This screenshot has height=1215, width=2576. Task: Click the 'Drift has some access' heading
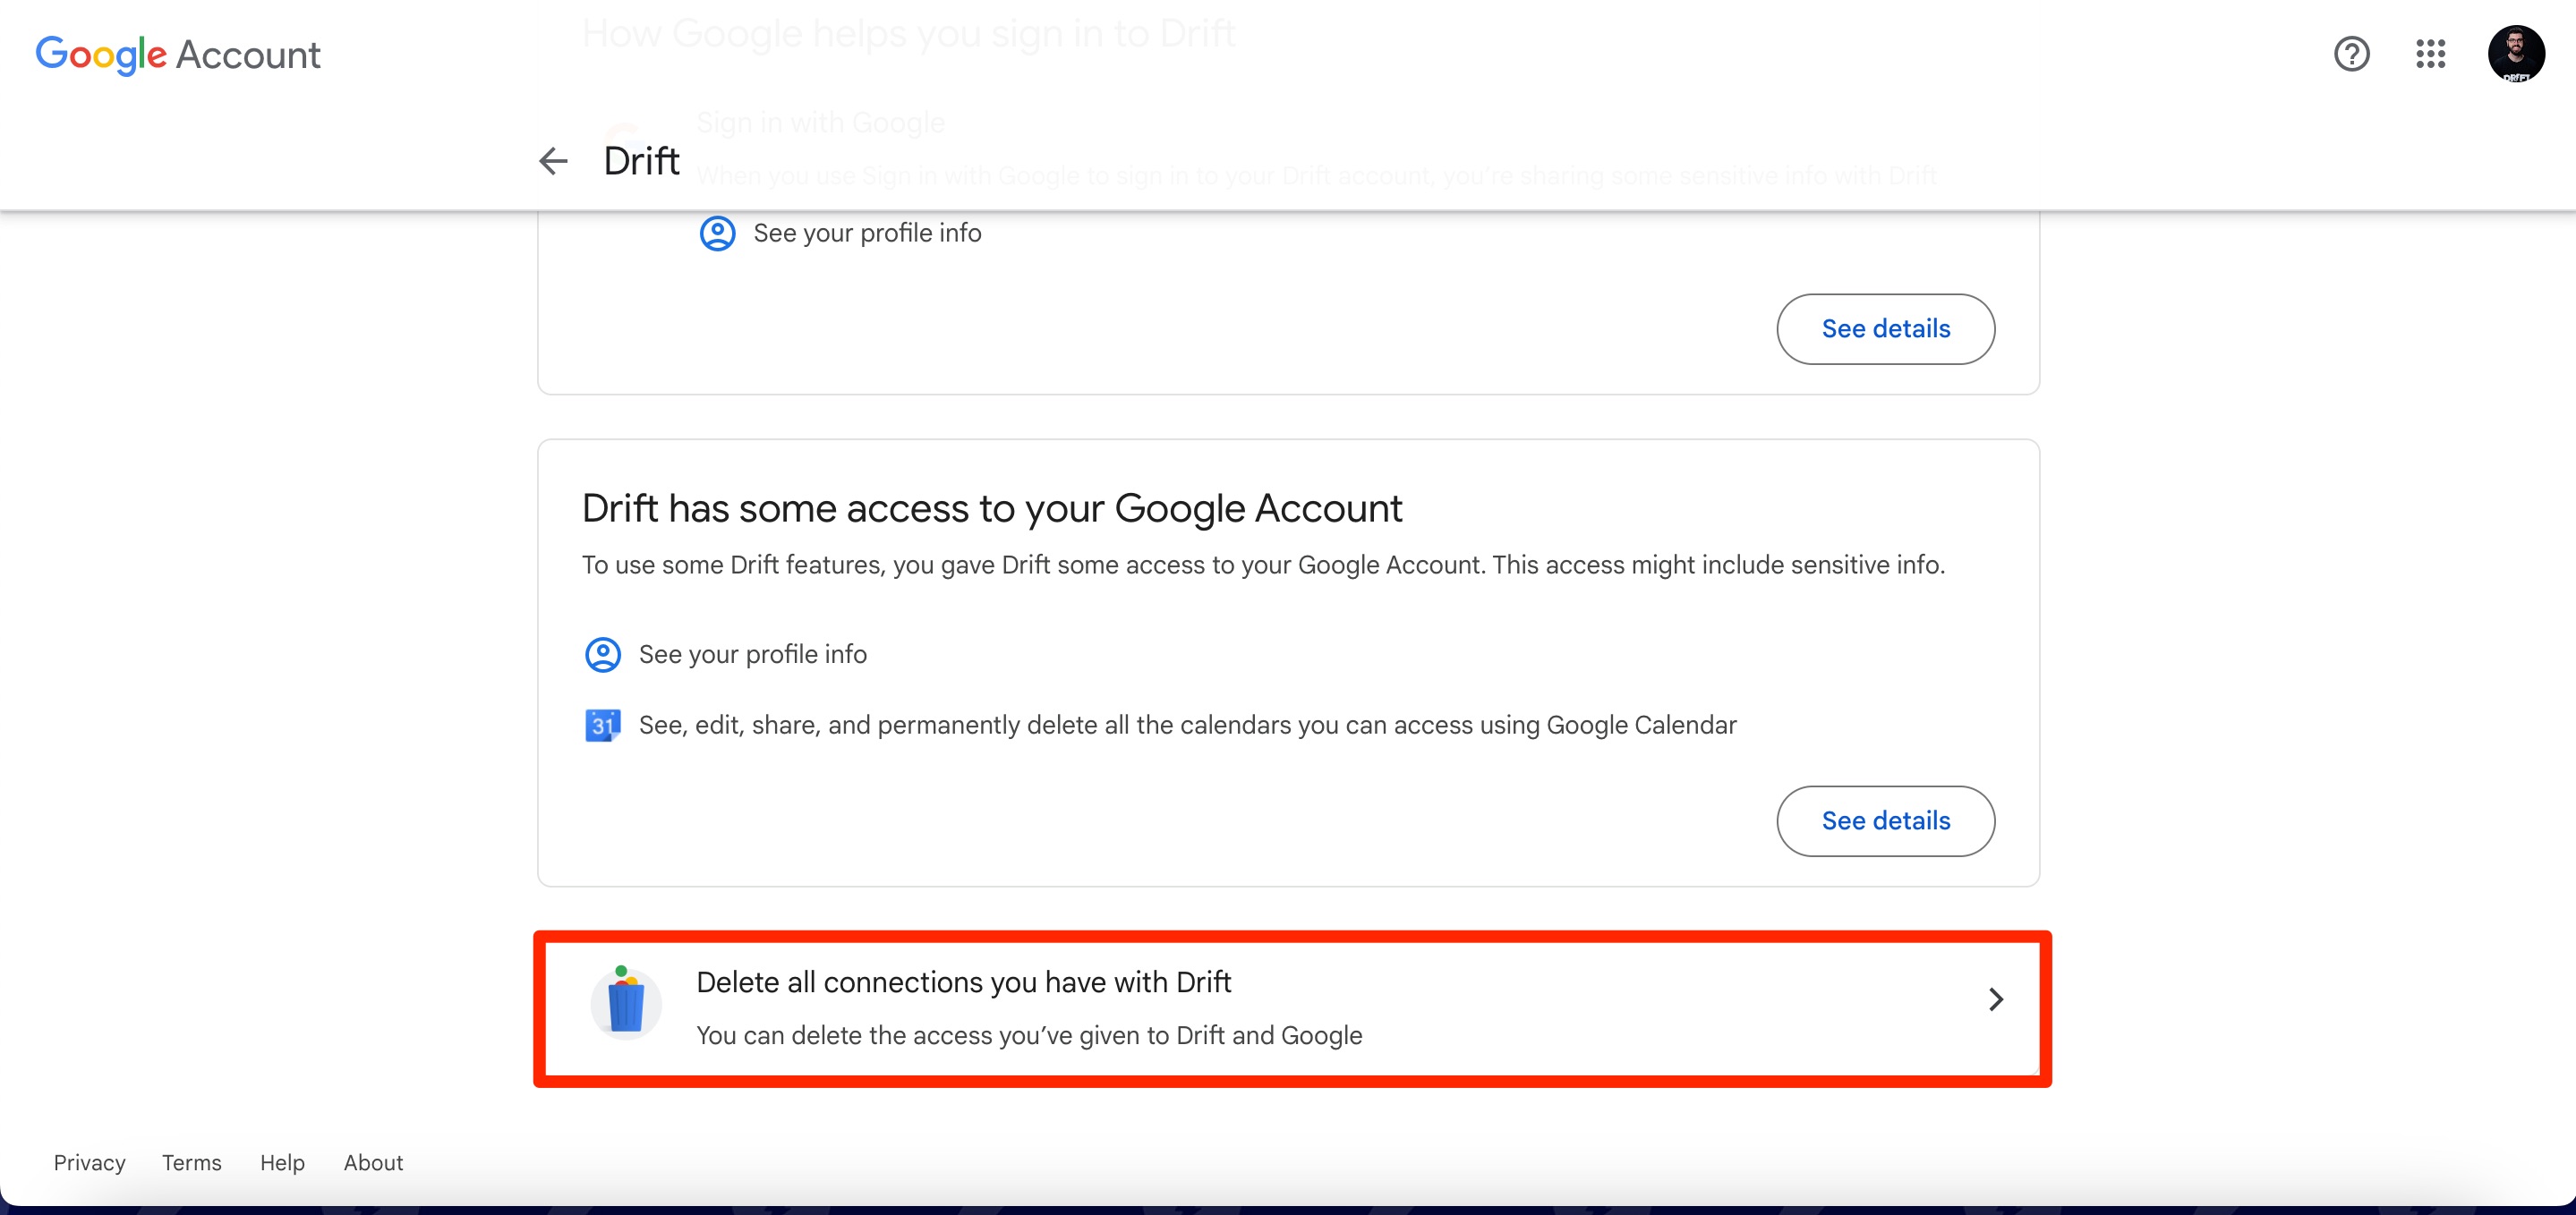click(992, 508)
